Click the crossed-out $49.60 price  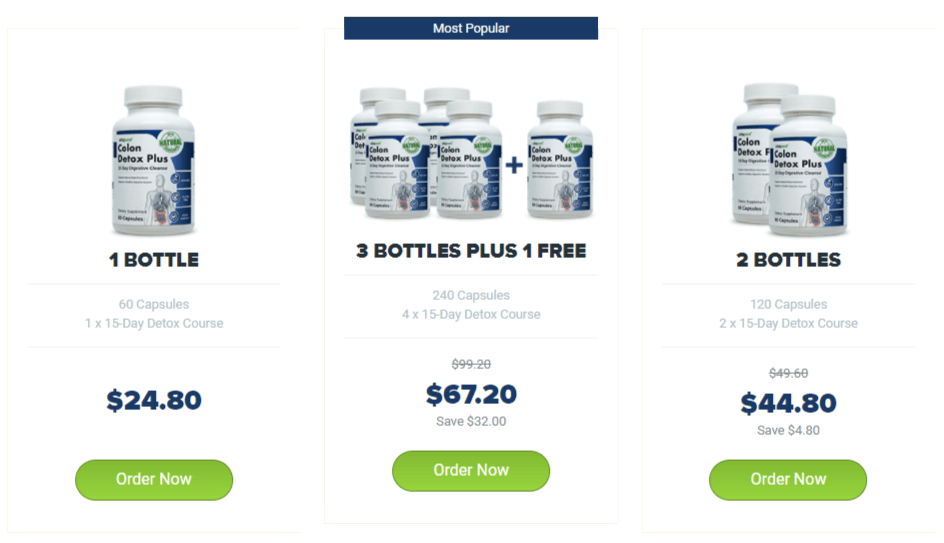pos(788,373)
